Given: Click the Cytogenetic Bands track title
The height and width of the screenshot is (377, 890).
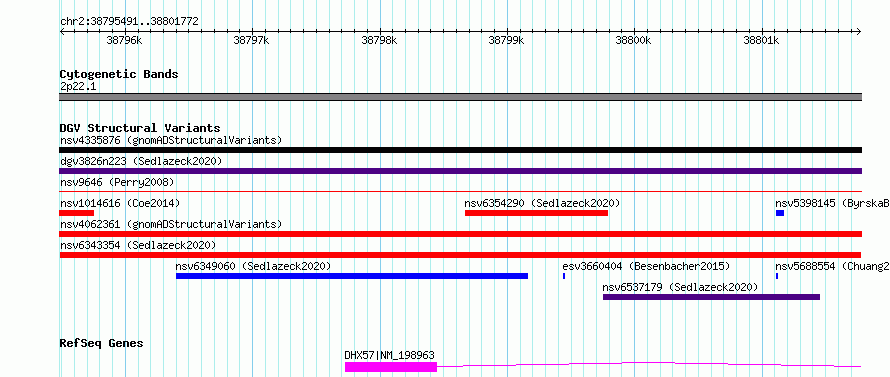Looking at the screenshot, I should click(x=119, y=74).
